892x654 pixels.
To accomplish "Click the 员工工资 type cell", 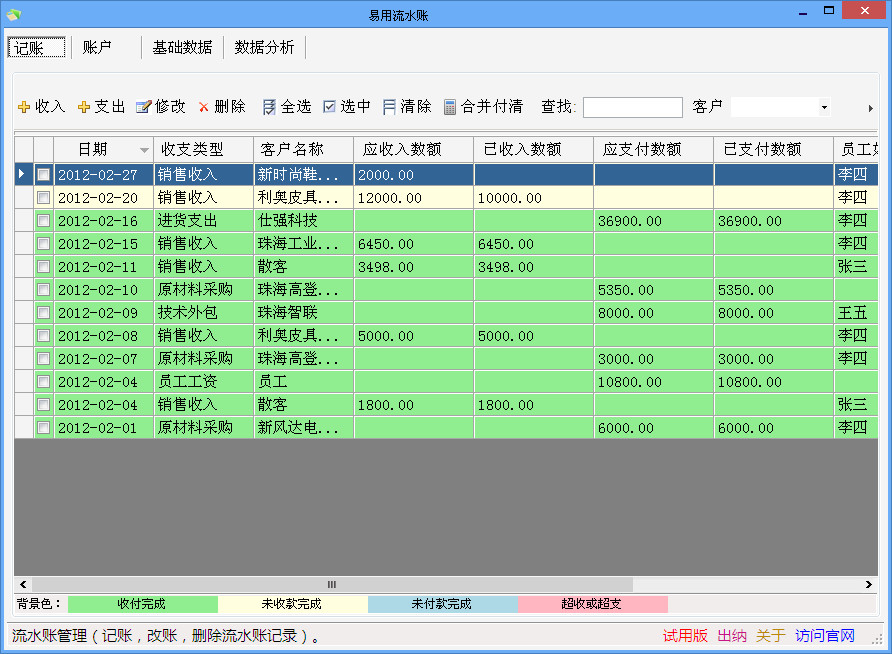I will (x=204, y=381).
